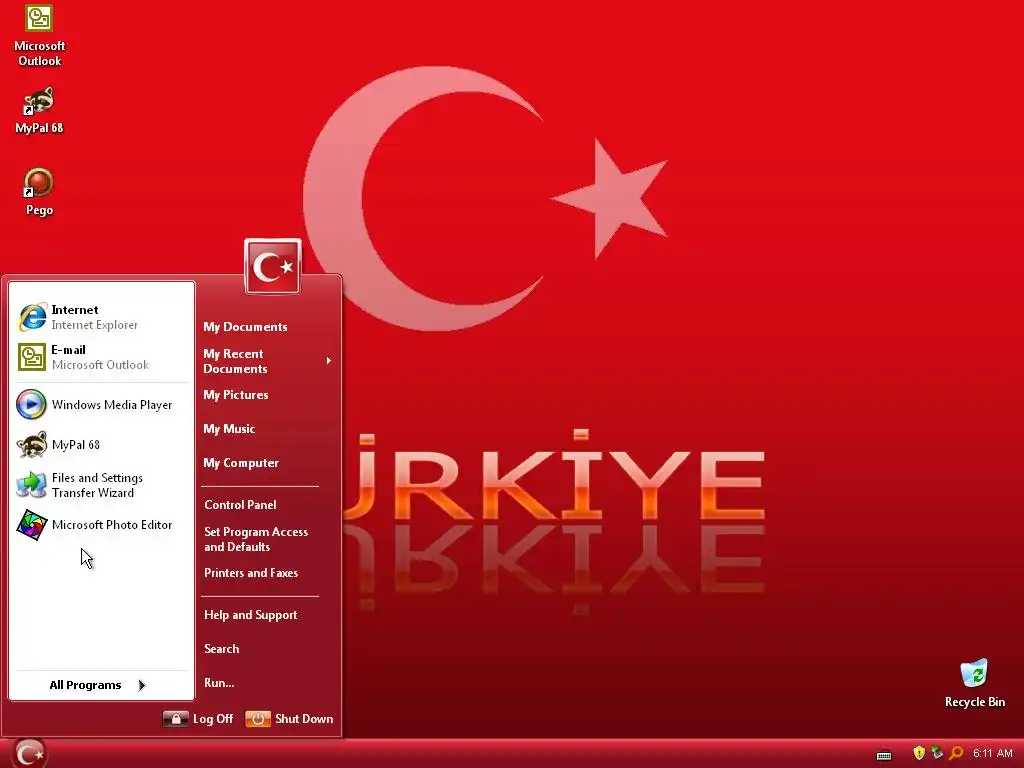Image resolution: width=1024 pixels, height=768 pixels.
Task: Click the security shield tray icon
Action: [x=919, y=753]
